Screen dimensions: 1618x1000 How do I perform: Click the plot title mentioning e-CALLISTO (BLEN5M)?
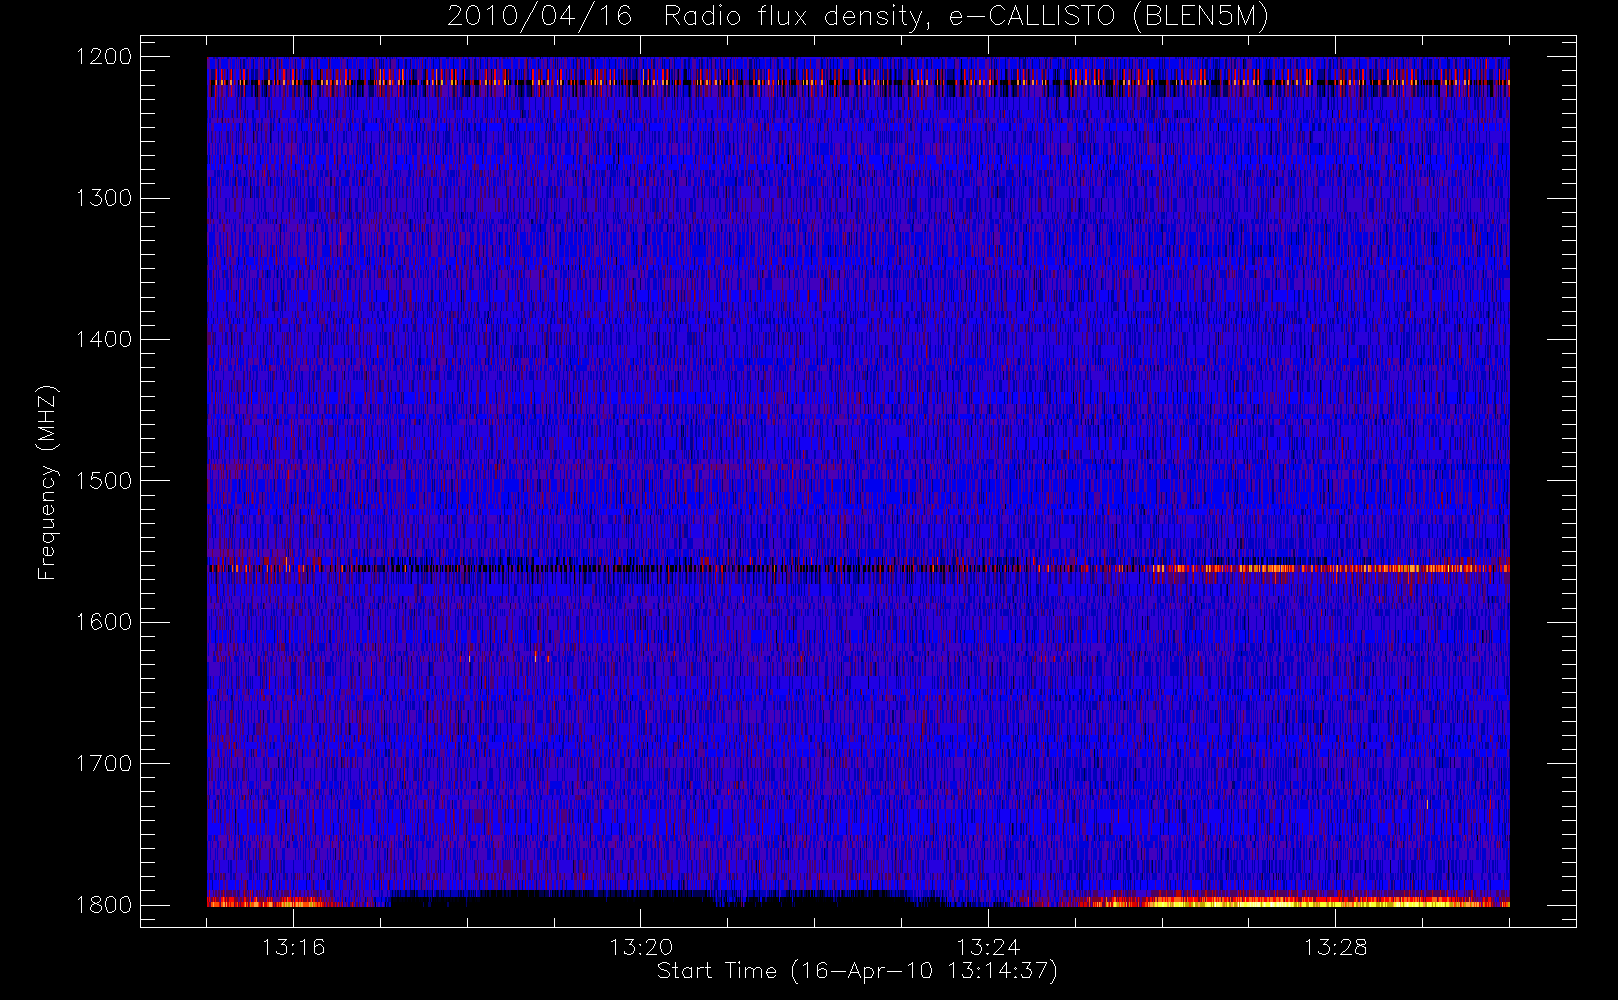click(x=858, y=17)
